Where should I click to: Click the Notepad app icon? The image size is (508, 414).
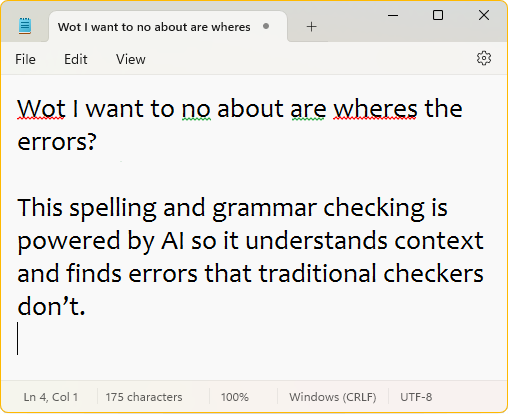click(x=25, y=26)
